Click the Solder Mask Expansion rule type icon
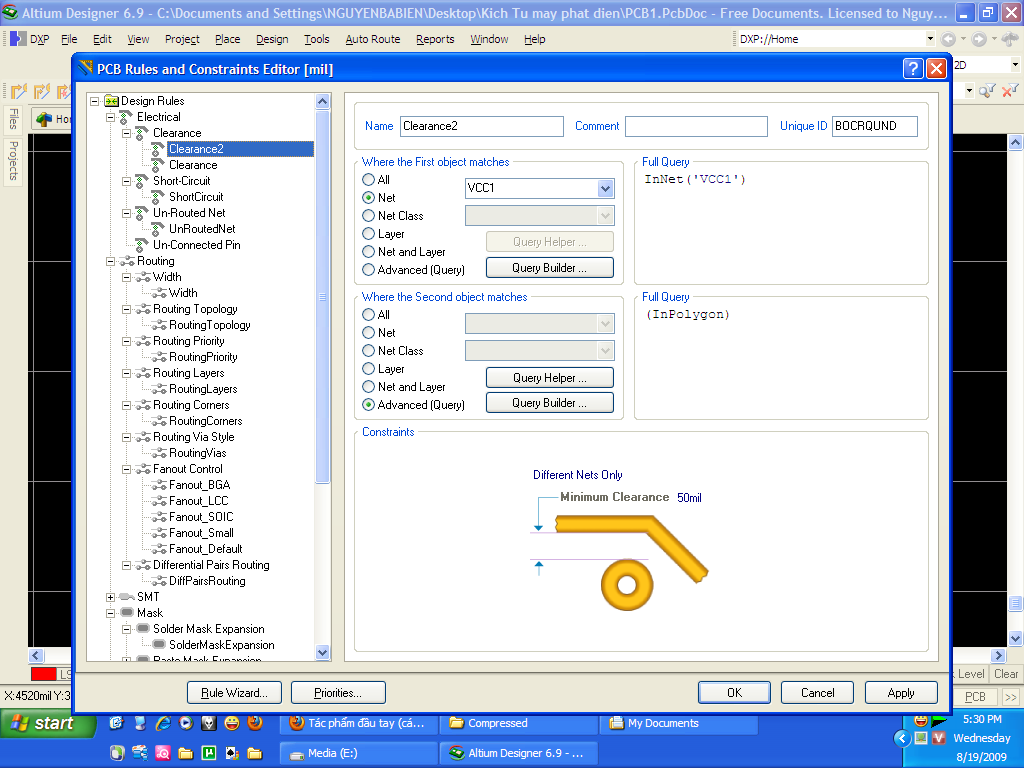The height and width of the screenshot is (768, 1024). click(x=142, y=629)
